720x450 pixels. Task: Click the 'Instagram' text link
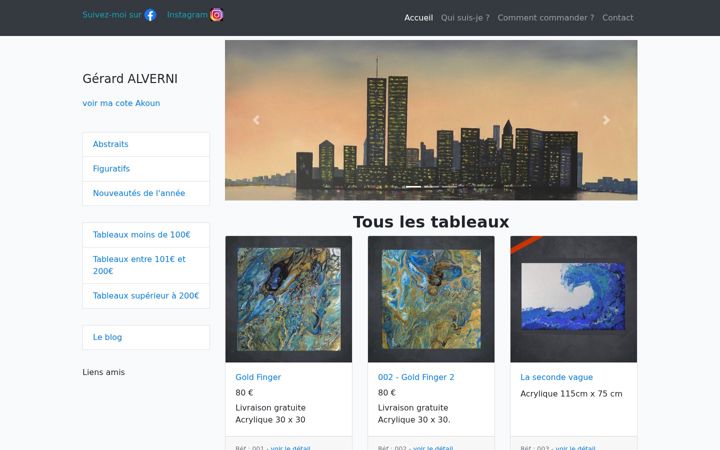click(x=187, y=15)
